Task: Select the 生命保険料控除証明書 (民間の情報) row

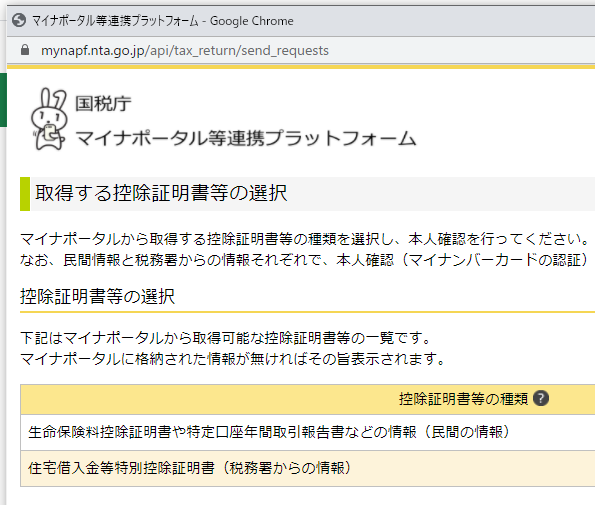Action: point(308,432)
